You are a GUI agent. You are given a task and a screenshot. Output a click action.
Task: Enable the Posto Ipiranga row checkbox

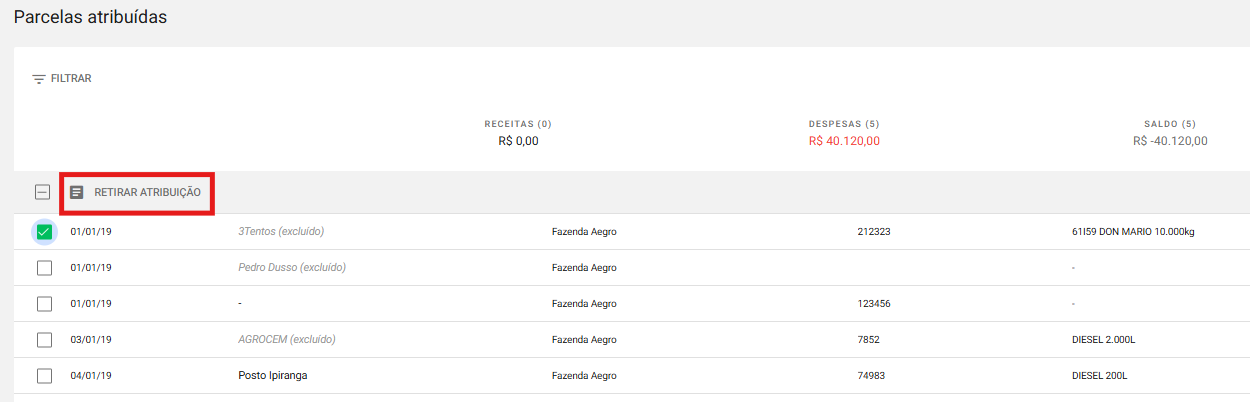pyautogui.click(x=44, y=376)
